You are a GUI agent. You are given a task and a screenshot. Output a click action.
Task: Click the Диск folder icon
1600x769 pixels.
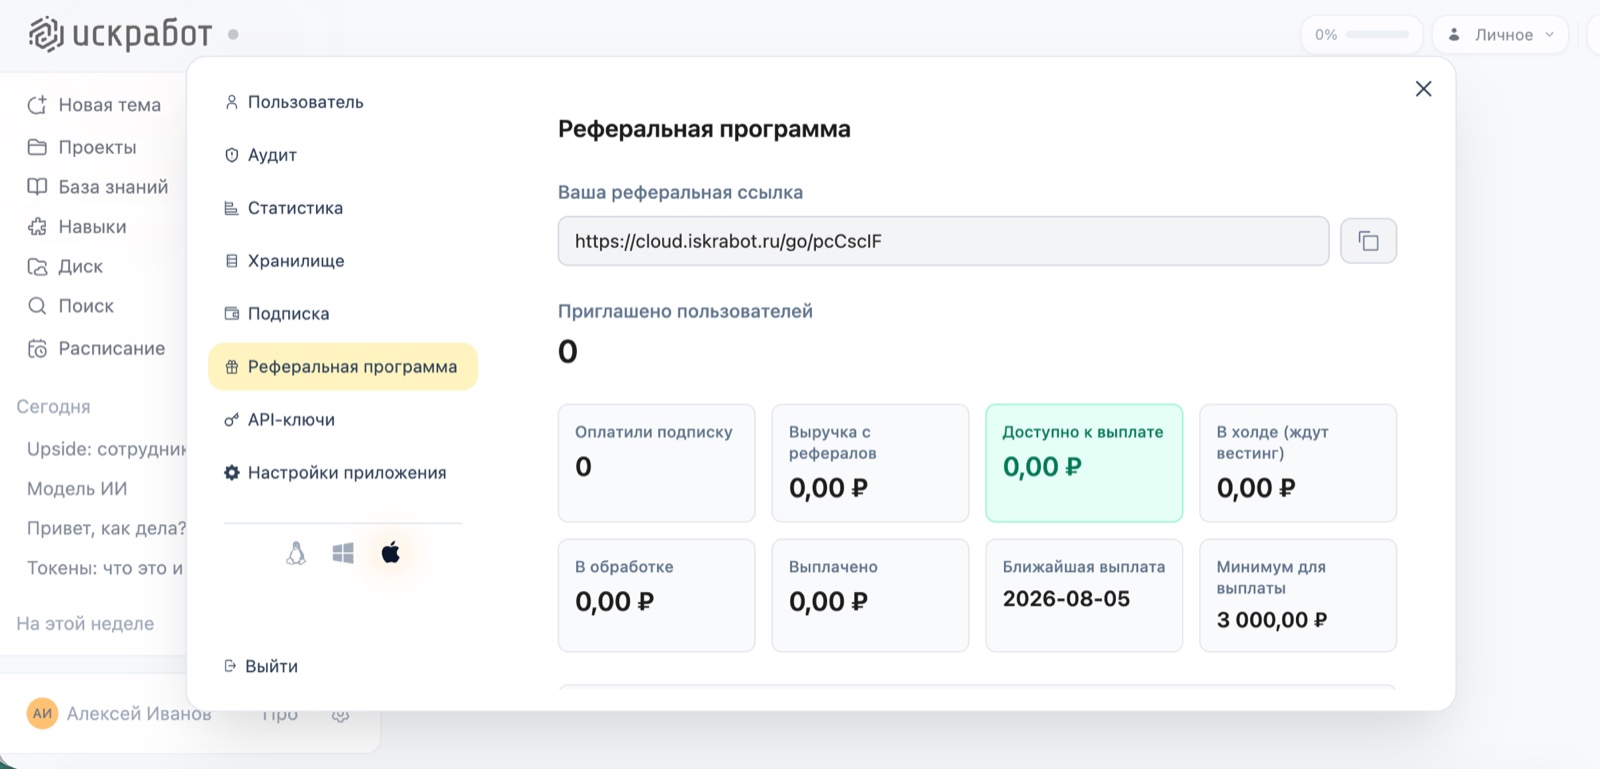click(37, 267)
